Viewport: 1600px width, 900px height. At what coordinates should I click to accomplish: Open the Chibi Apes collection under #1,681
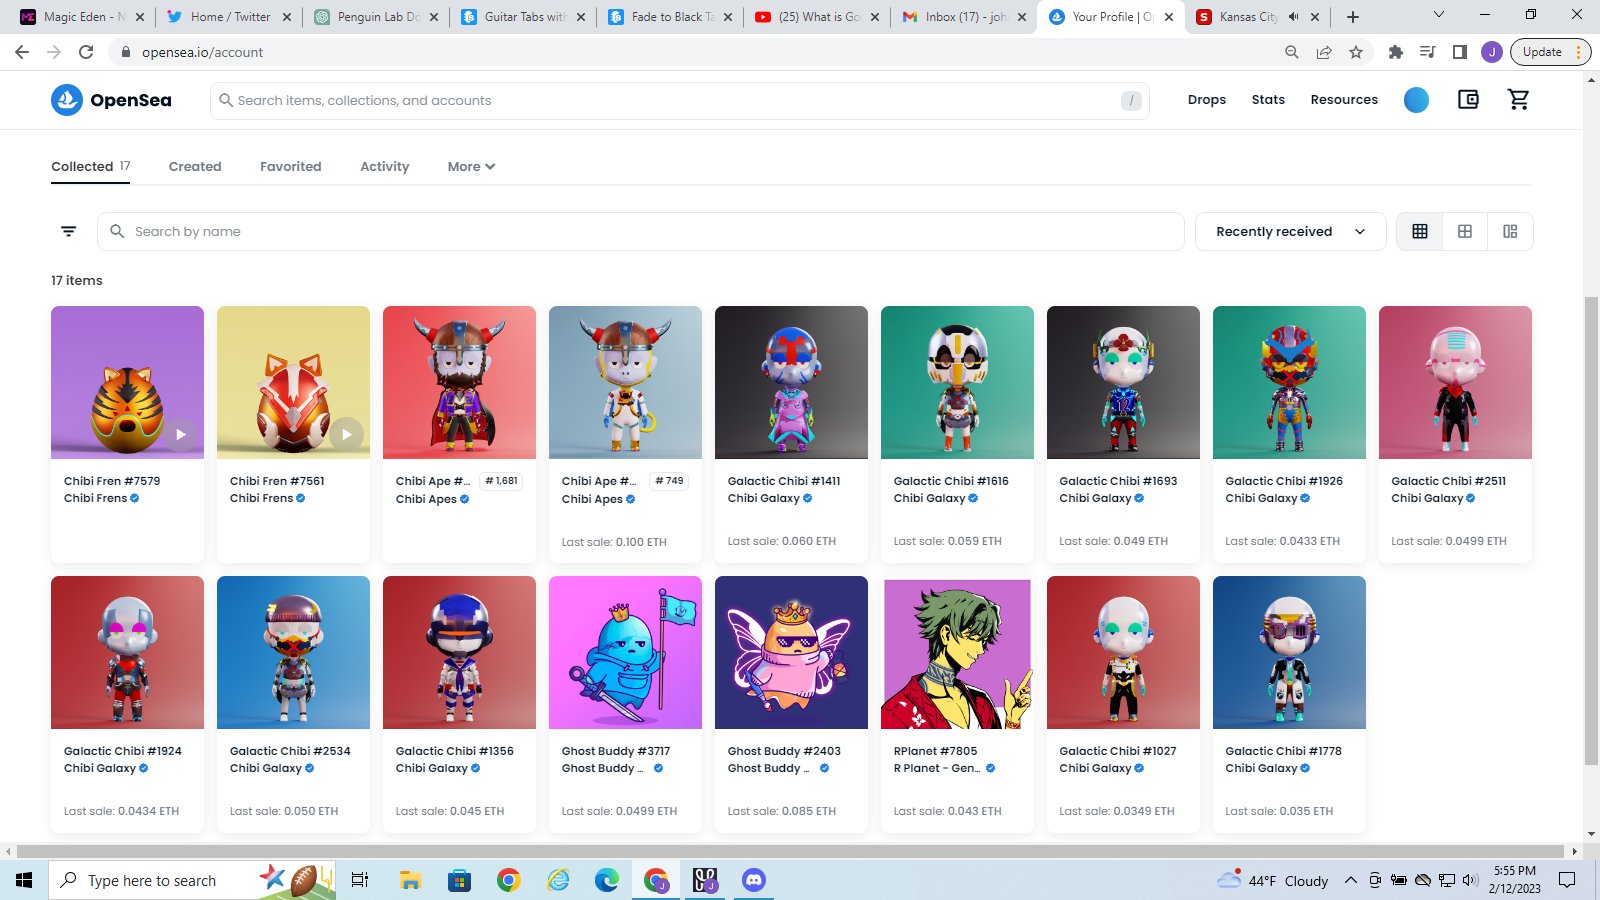(x=426, y=499)
